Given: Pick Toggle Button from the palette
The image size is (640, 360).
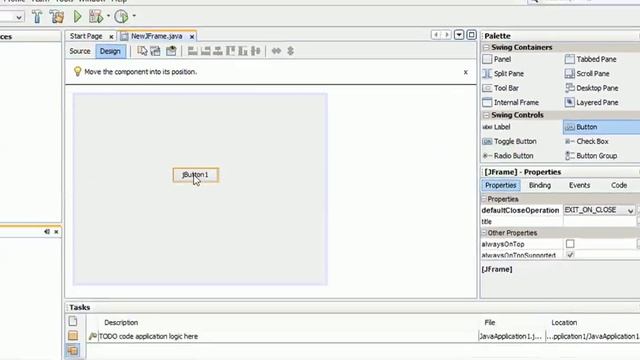Looking at the screenshot, I should 509,141.
